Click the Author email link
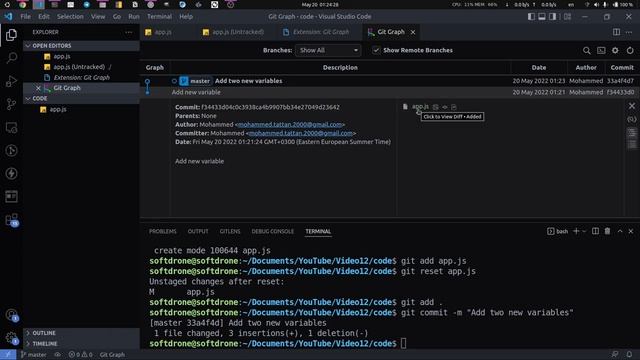 point(289,124)
